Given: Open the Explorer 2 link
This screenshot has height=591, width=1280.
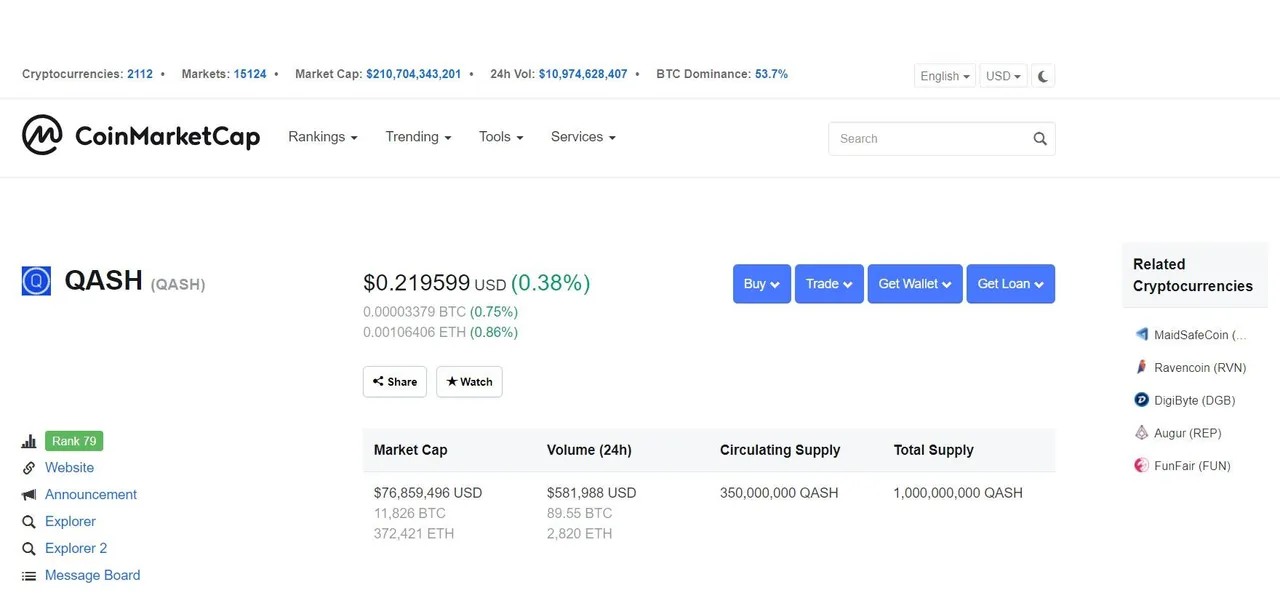Looking at the screenshot, I should 76,549.
